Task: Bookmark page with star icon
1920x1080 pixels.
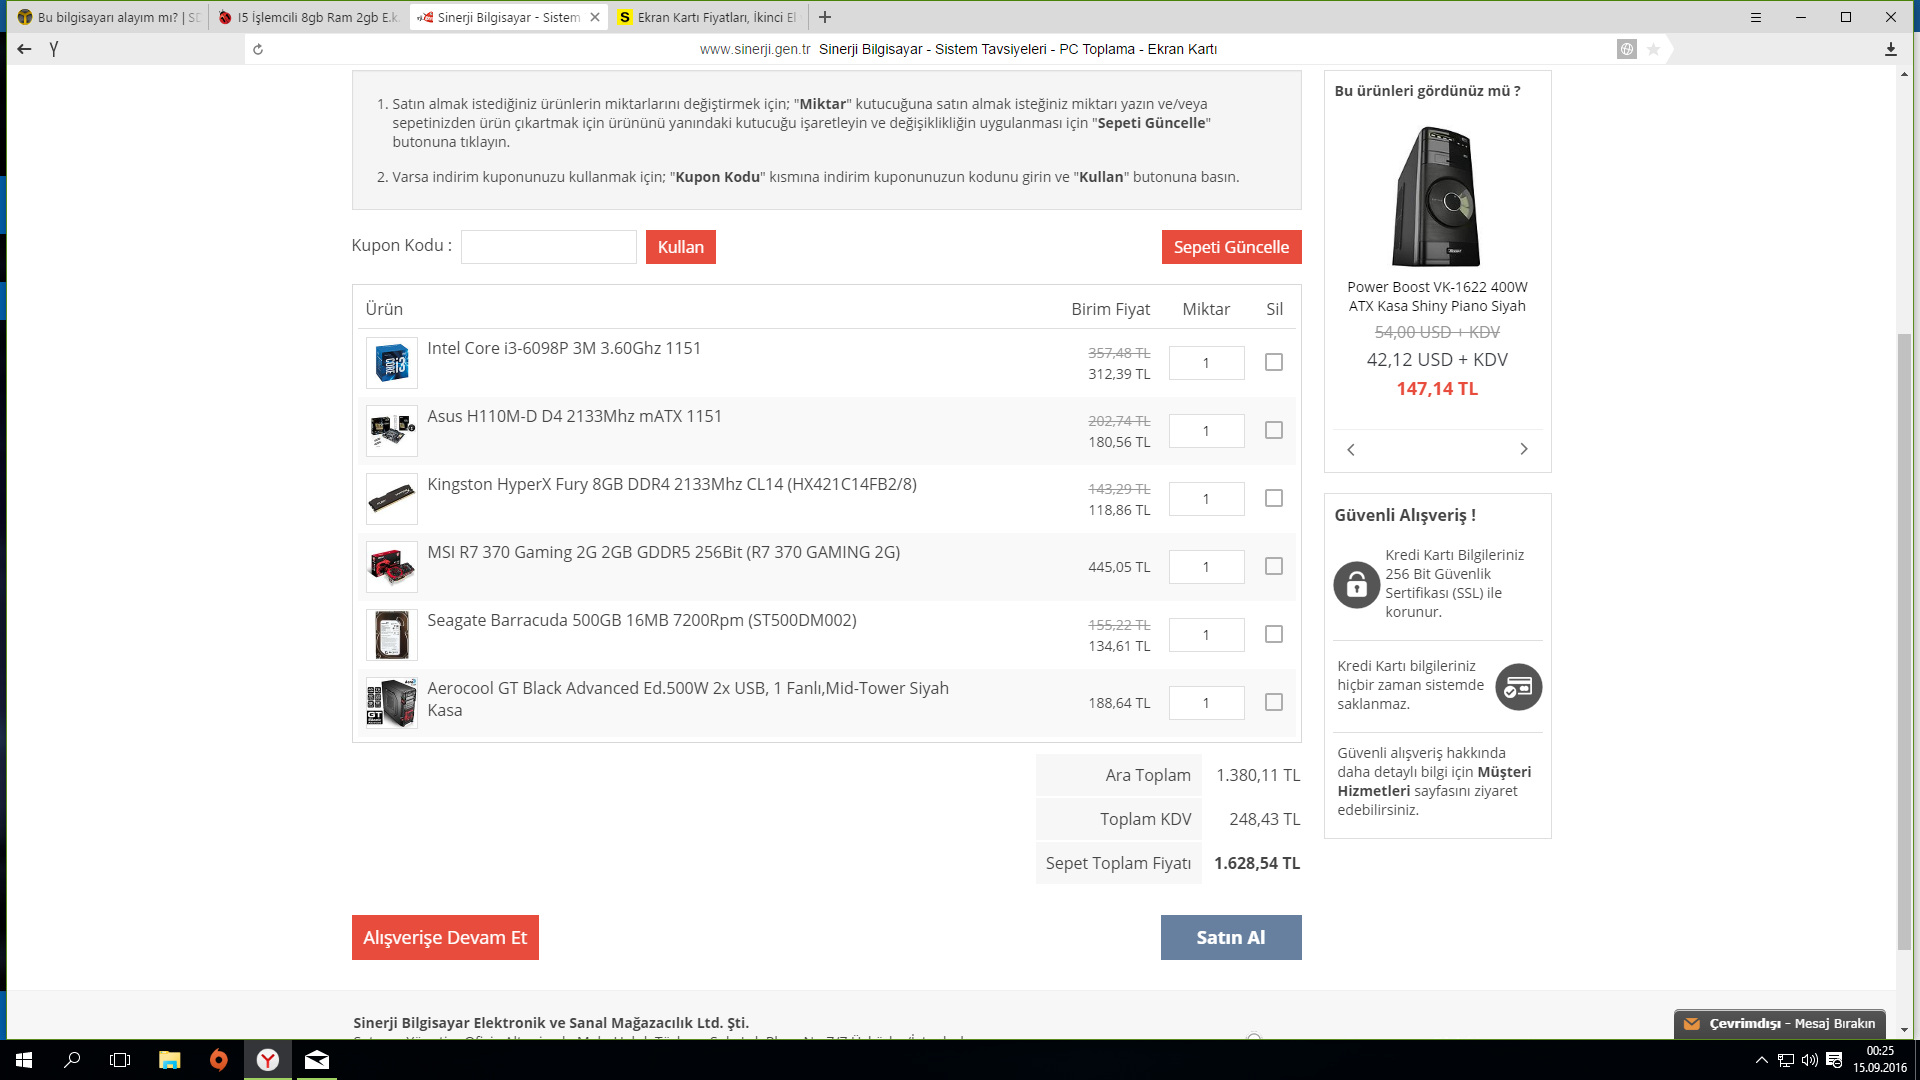Action: [1653, 49]
